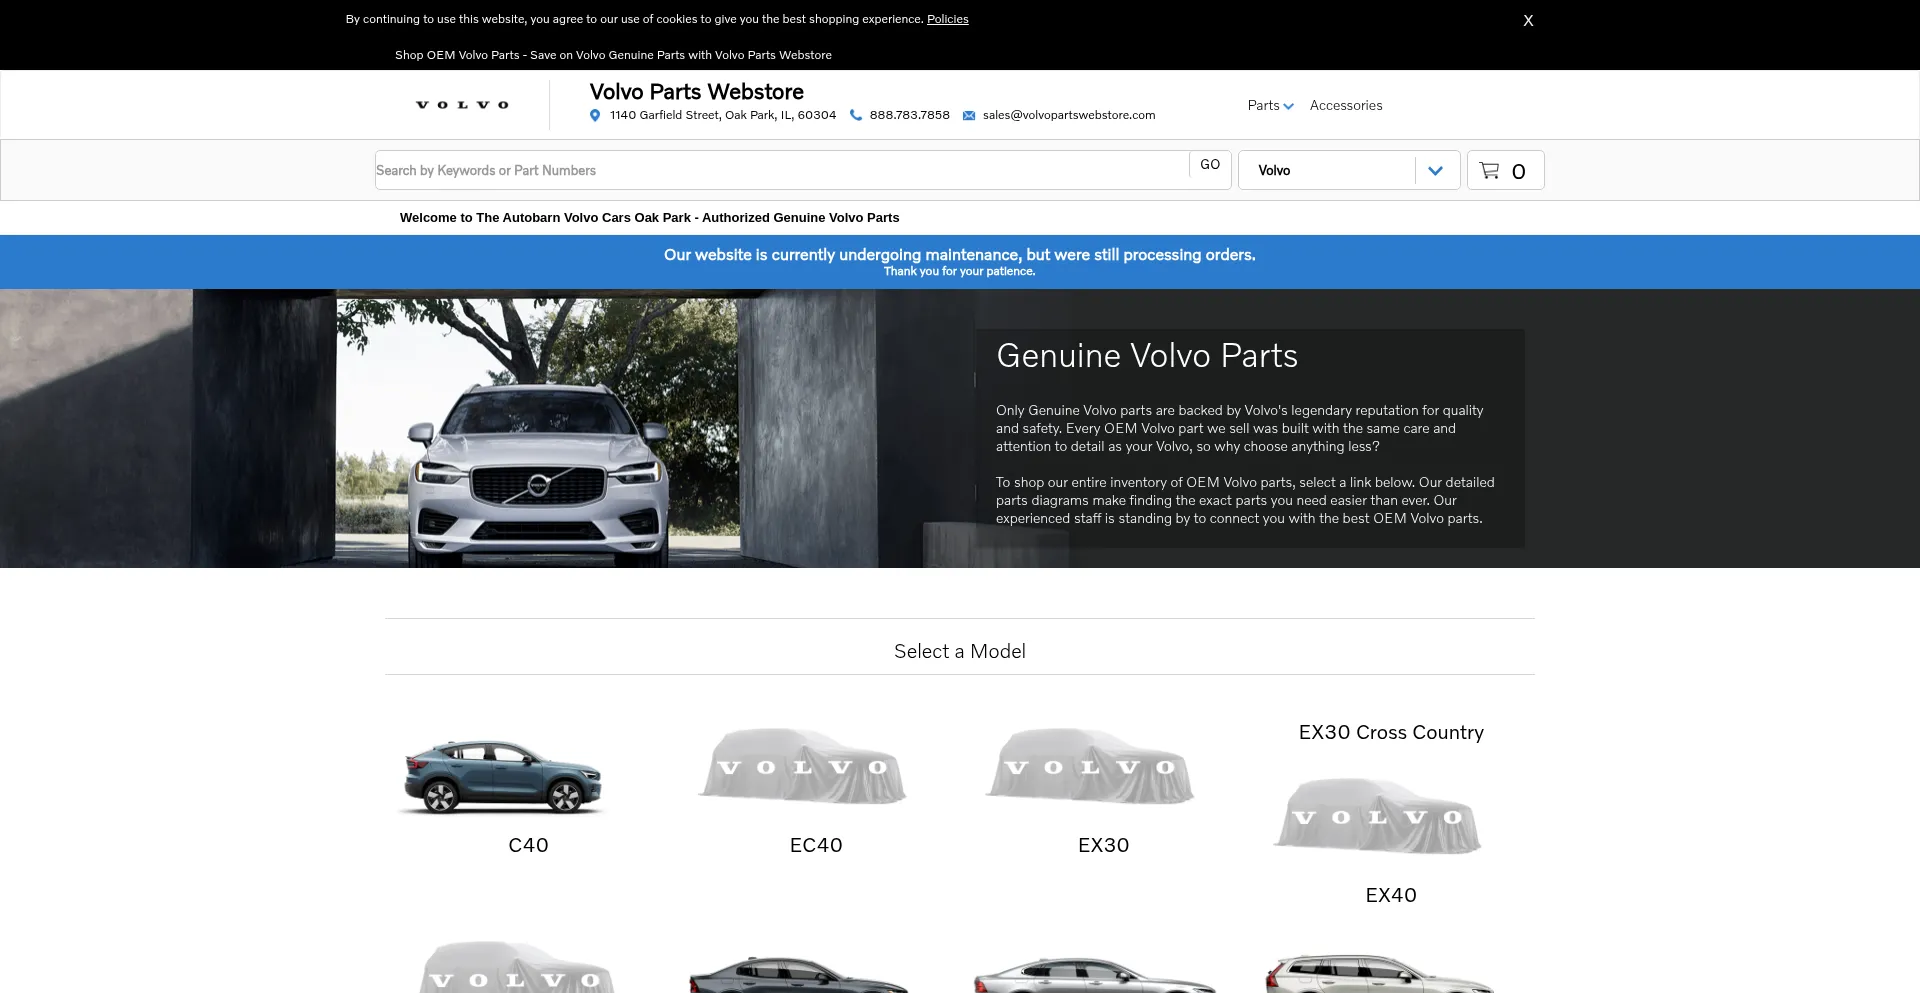Select the C40 car thumbnail
Screen dimensions: 1920x993
point(503,776)
